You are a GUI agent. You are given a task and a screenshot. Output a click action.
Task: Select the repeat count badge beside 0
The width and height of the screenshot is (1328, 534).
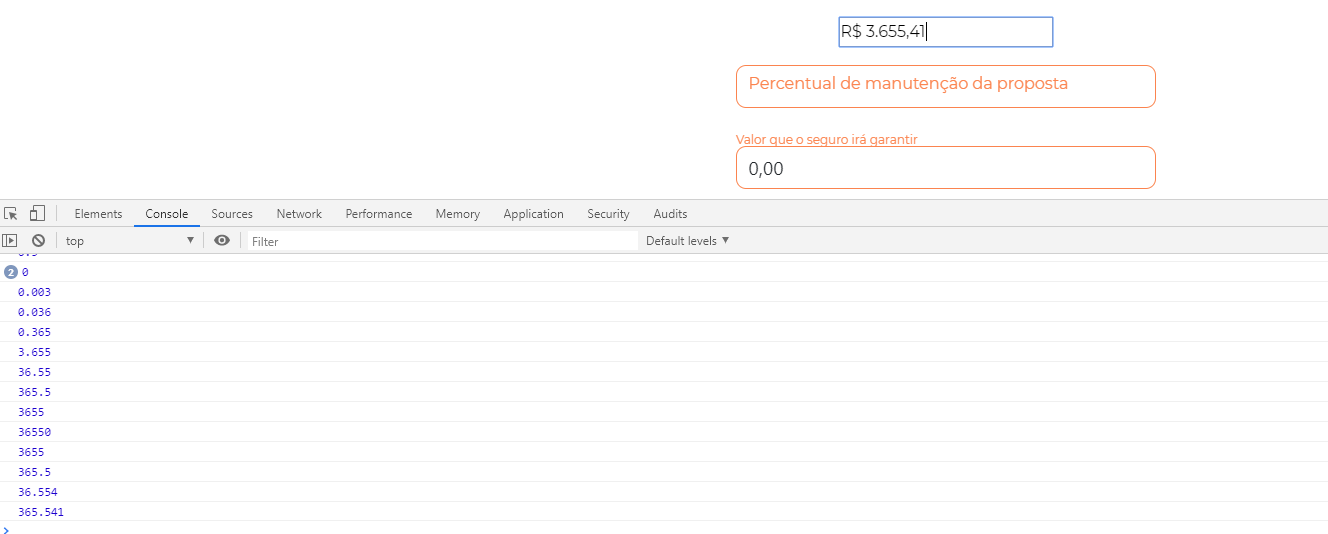point(11,272)
